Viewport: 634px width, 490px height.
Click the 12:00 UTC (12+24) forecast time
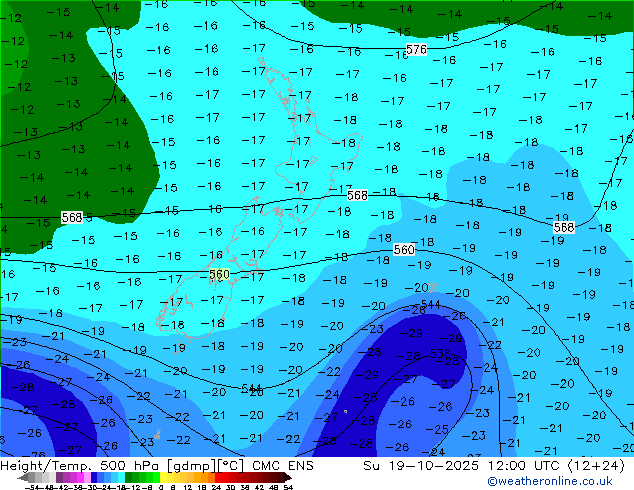coord(556,466)
